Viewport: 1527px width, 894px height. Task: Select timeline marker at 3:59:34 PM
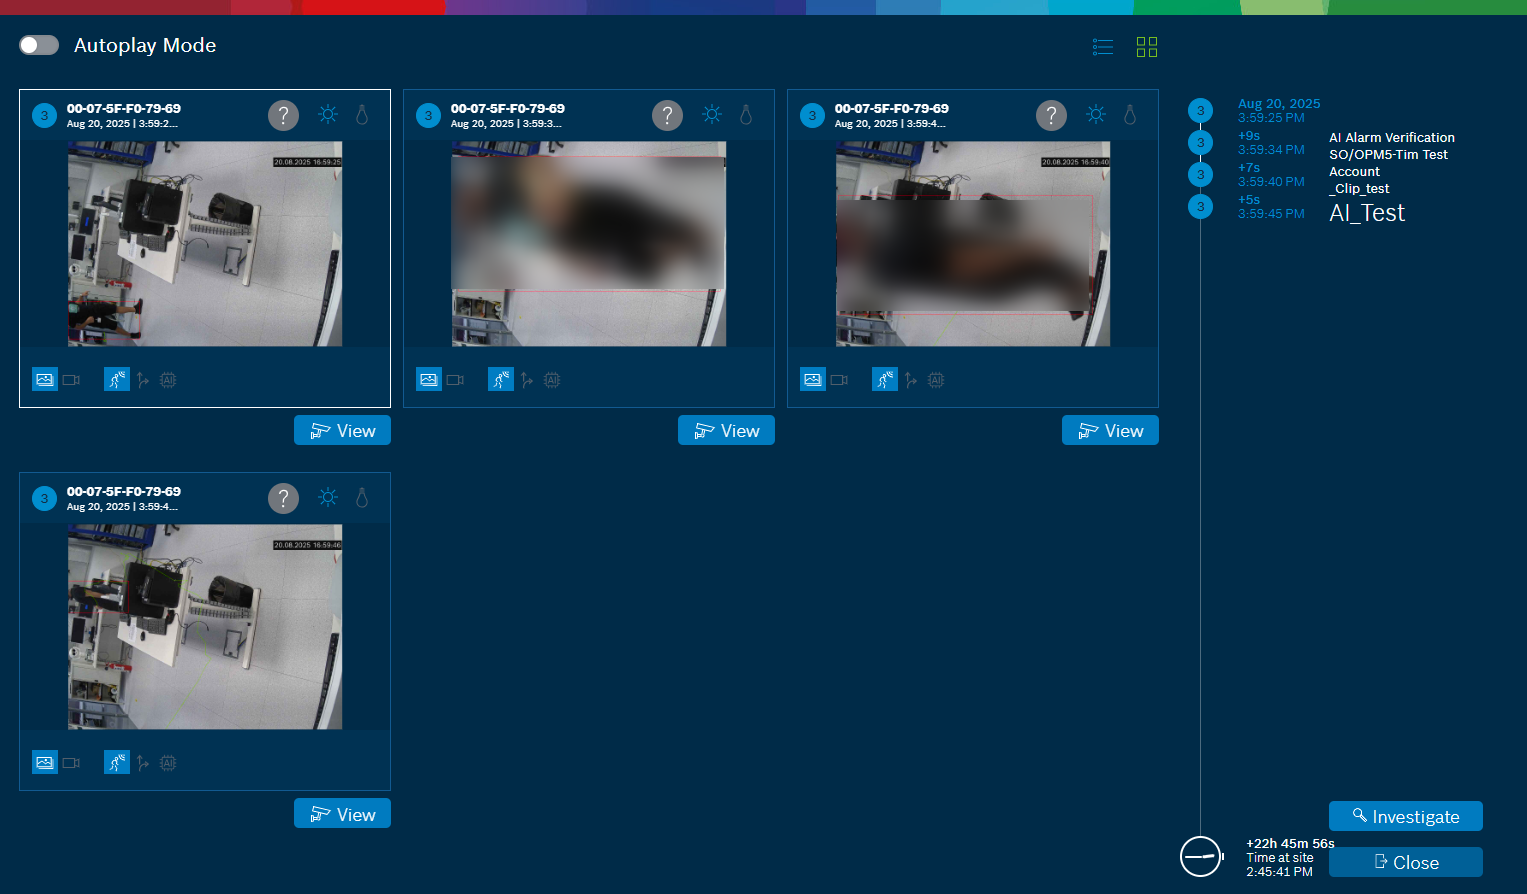point(1200,142)
